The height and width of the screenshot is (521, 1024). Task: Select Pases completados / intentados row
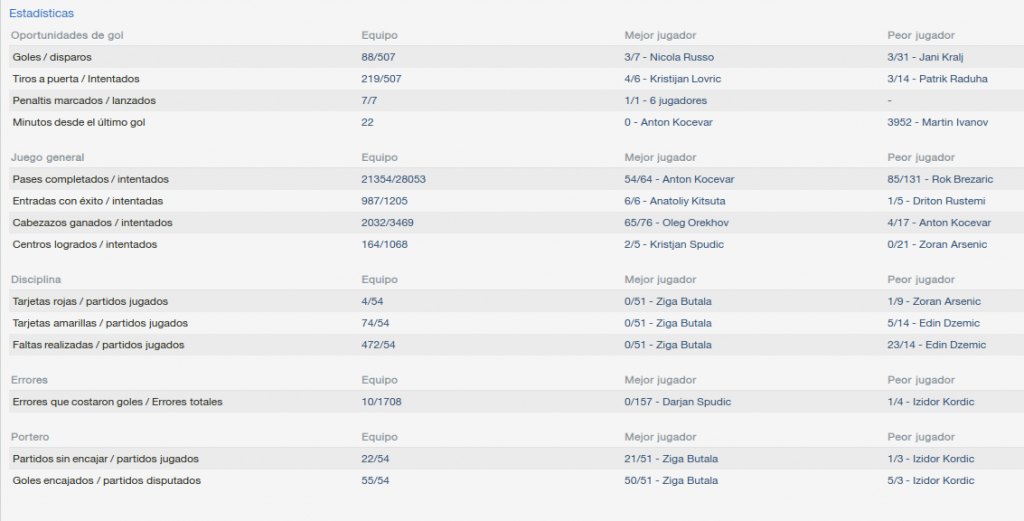[x=517, y=179]
